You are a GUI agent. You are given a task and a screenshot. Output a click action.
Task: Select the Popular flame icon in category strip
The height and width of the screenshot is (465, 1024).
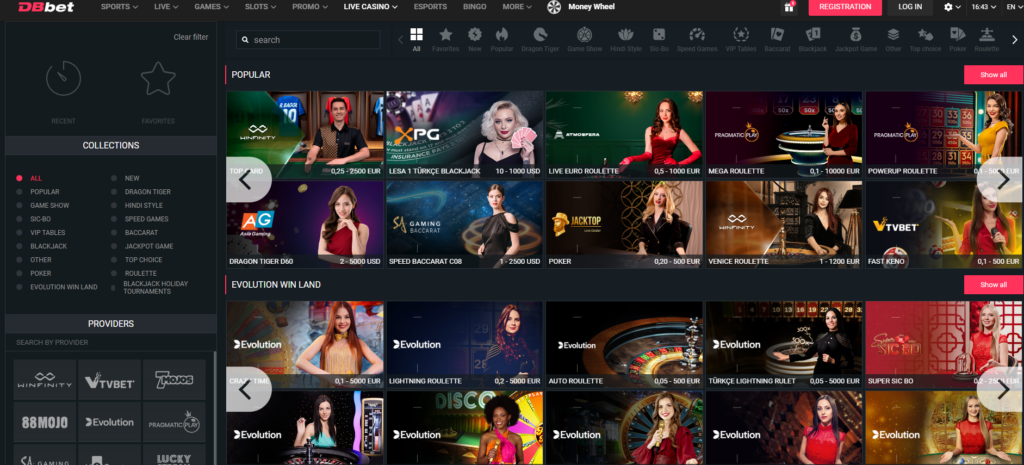(502, 35)
